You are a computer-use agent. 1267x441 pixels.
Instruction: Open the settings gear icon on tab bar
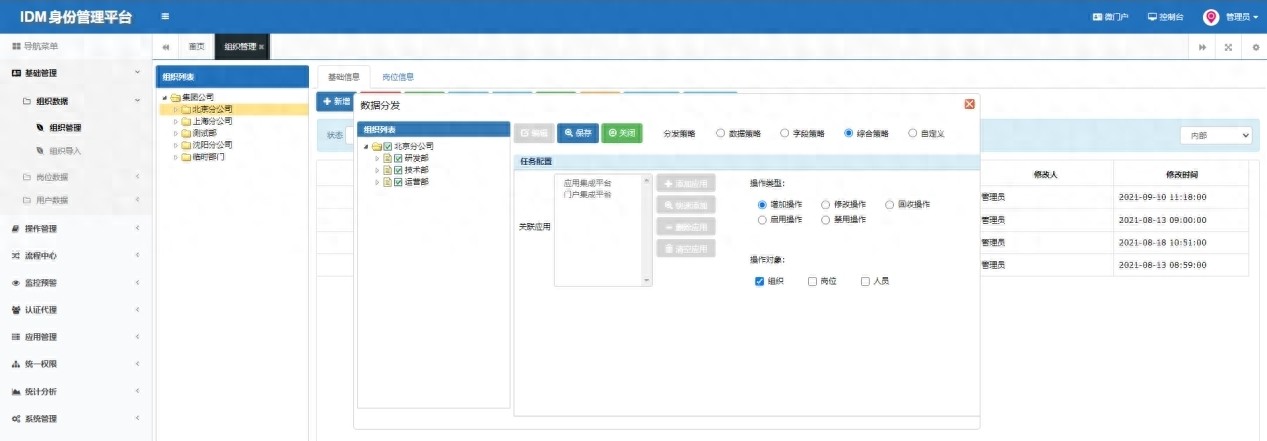[x=1255, y=47]
